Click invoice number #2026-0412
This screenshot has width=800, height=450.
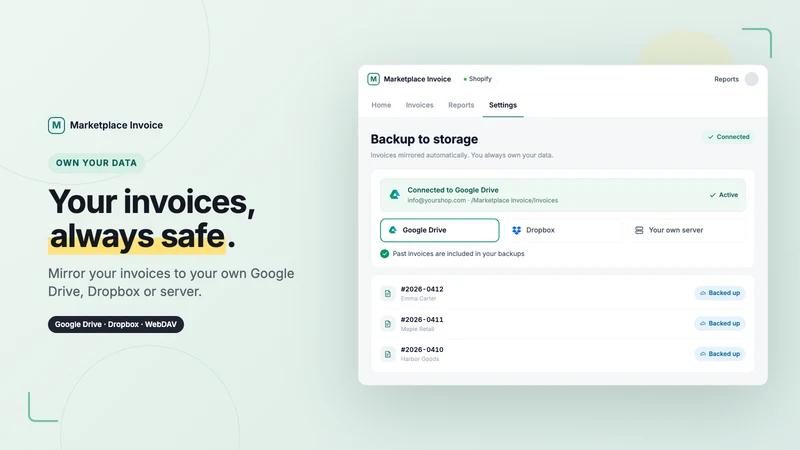pyautogui.click(x=422, y=289)
